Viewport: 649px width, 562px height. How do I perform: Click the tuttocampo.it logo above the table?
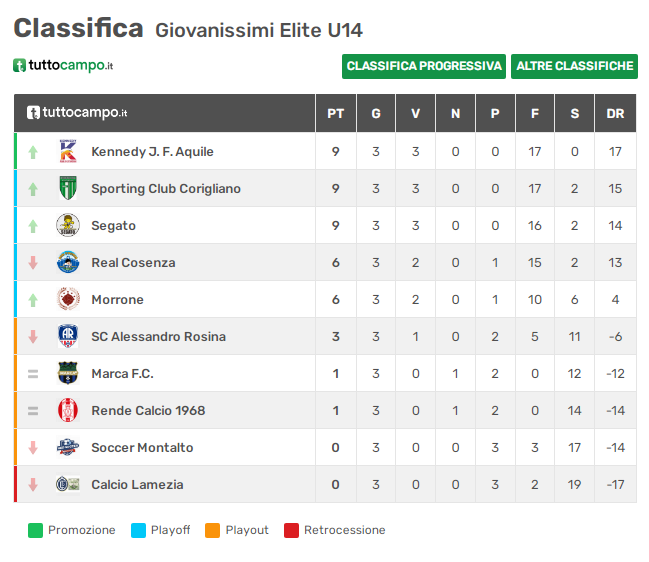63,65
